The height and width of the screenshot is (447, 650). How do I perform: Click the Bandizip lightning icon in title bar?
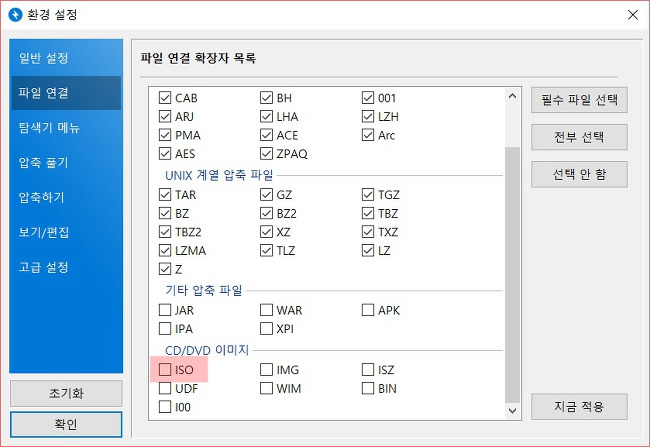tap(15, 15)
